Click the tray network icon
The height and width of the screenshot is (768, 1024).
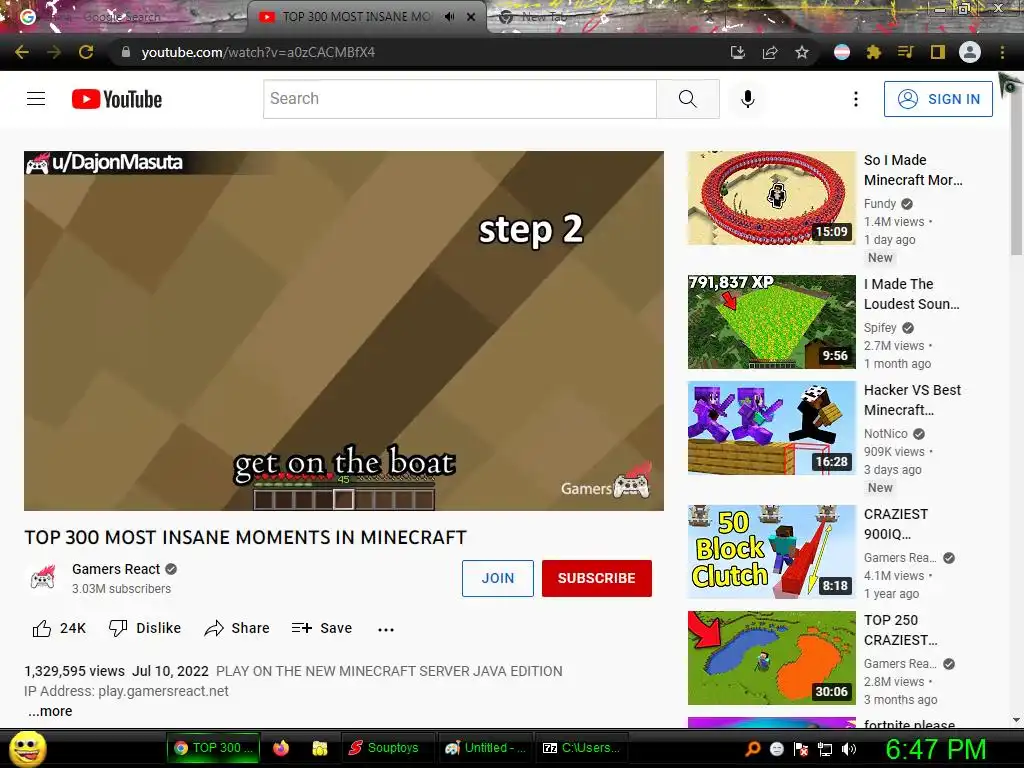pyautogui.click(x=825, y=749)
